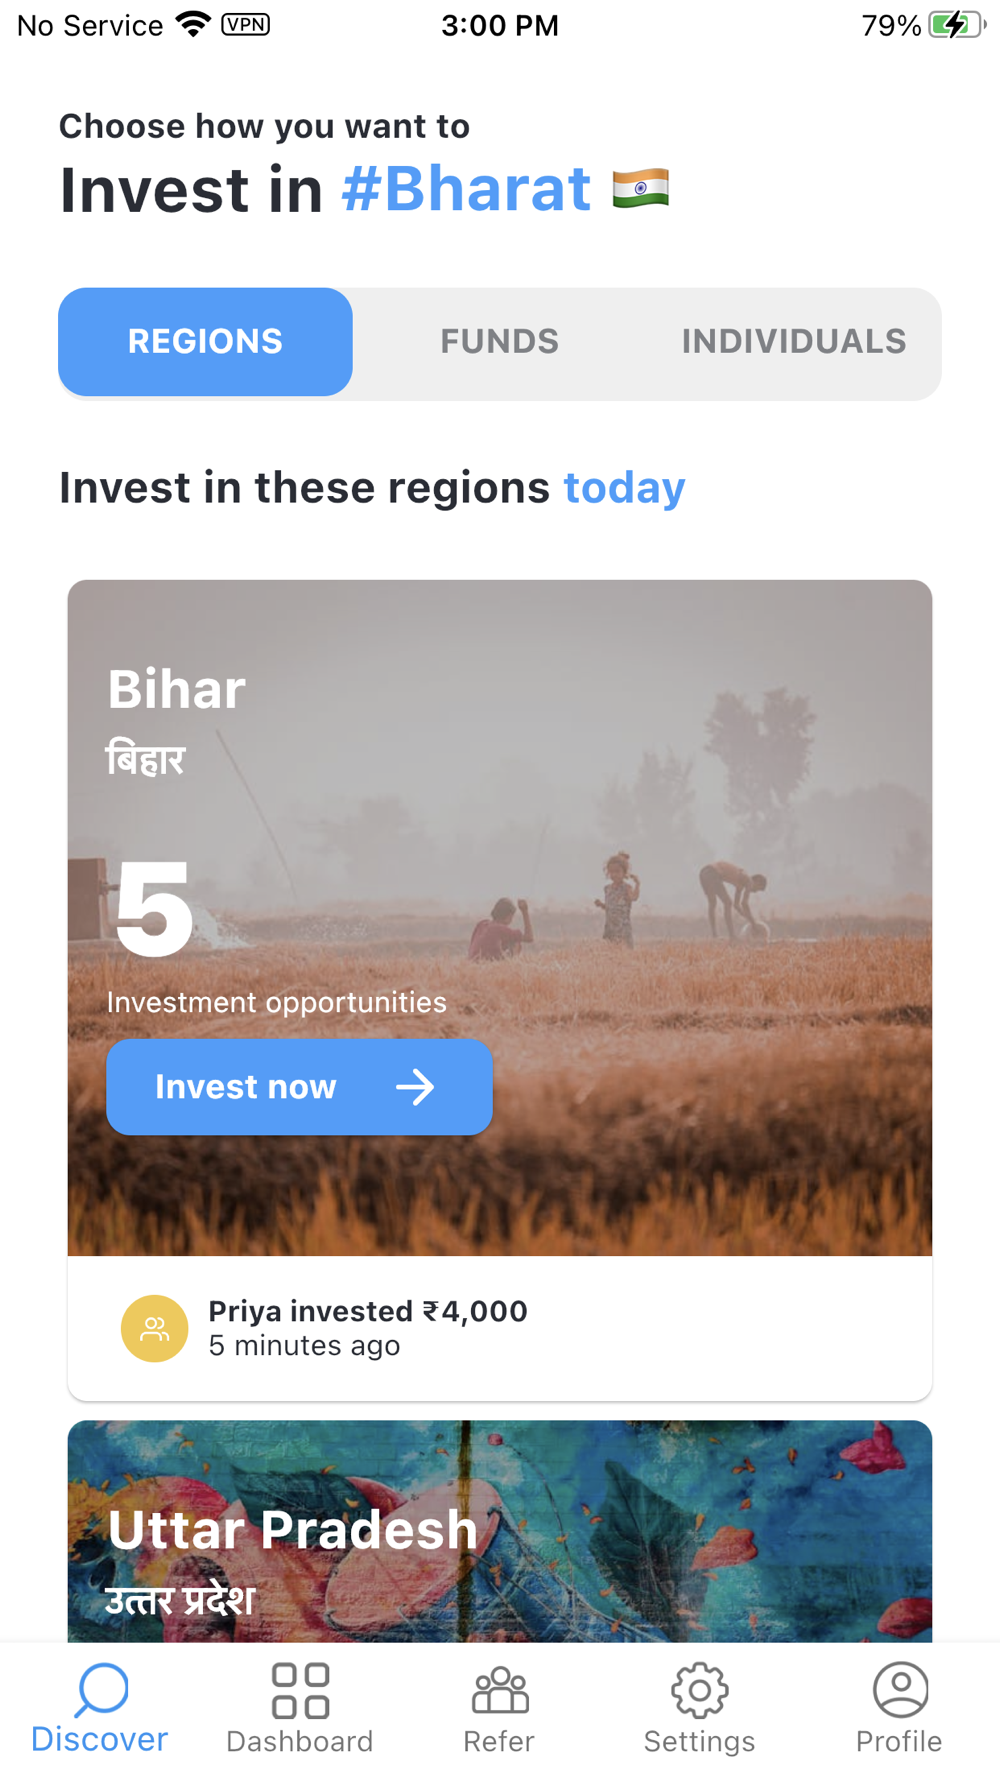Tap the VPN status indicator
This screenshot has width=1000, height=1778.
click(245, 24)
